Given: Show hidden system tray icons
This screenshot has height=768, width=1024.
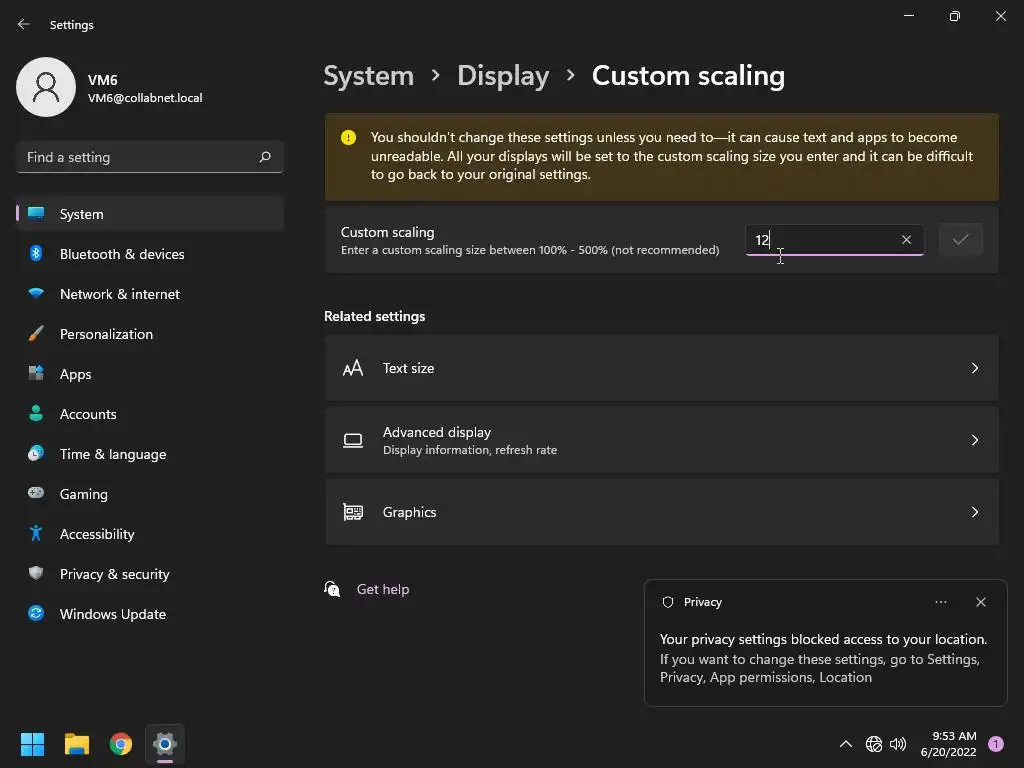Looking at the screenshot, I should [x=845, y=744].
